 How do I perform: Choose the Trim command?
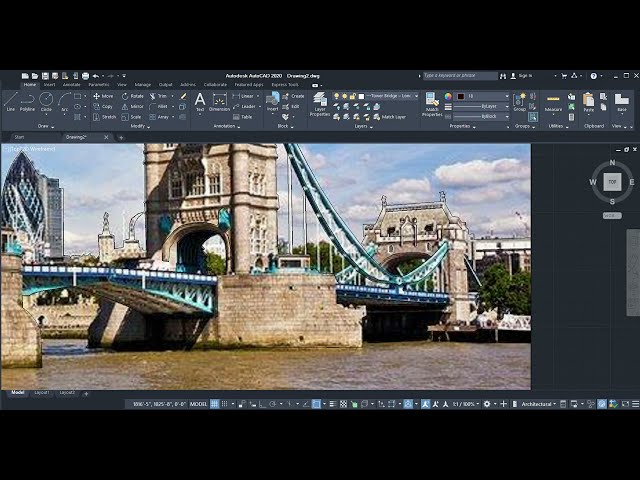click(x=158, y=96)
